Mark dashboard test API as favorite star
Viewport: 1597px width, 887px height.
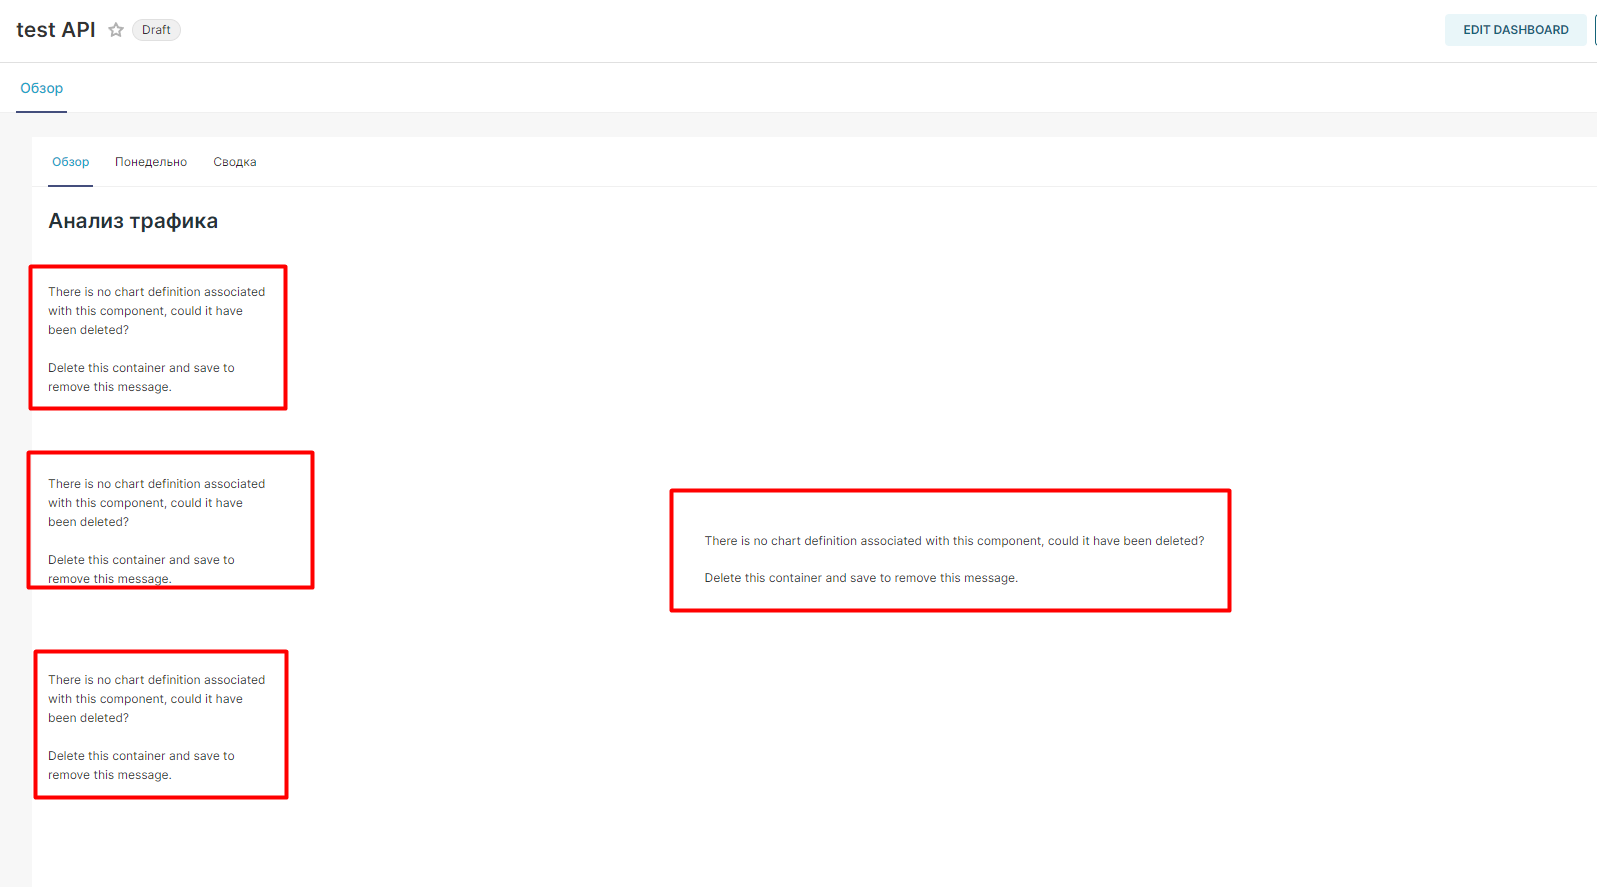(116, 30)
